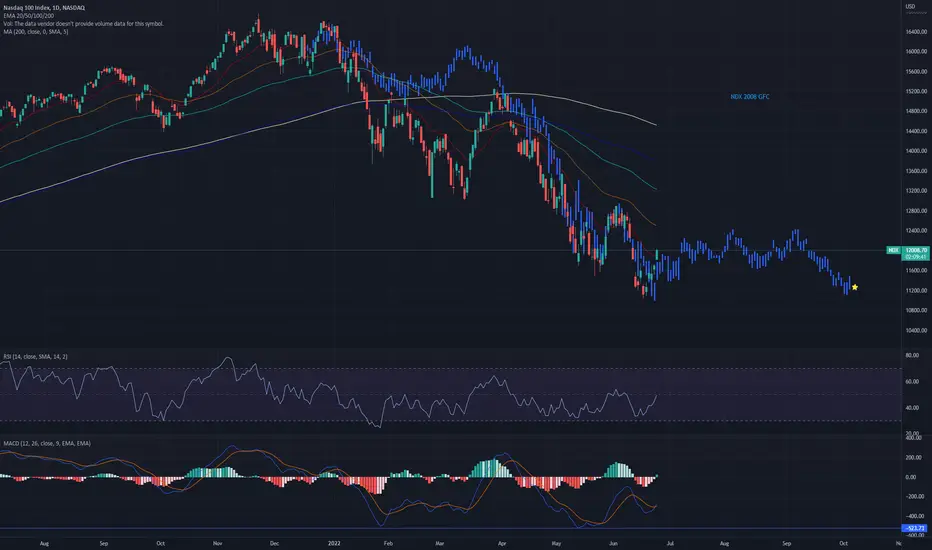Click the 'Apr' label on the time axis

point(502,543)
